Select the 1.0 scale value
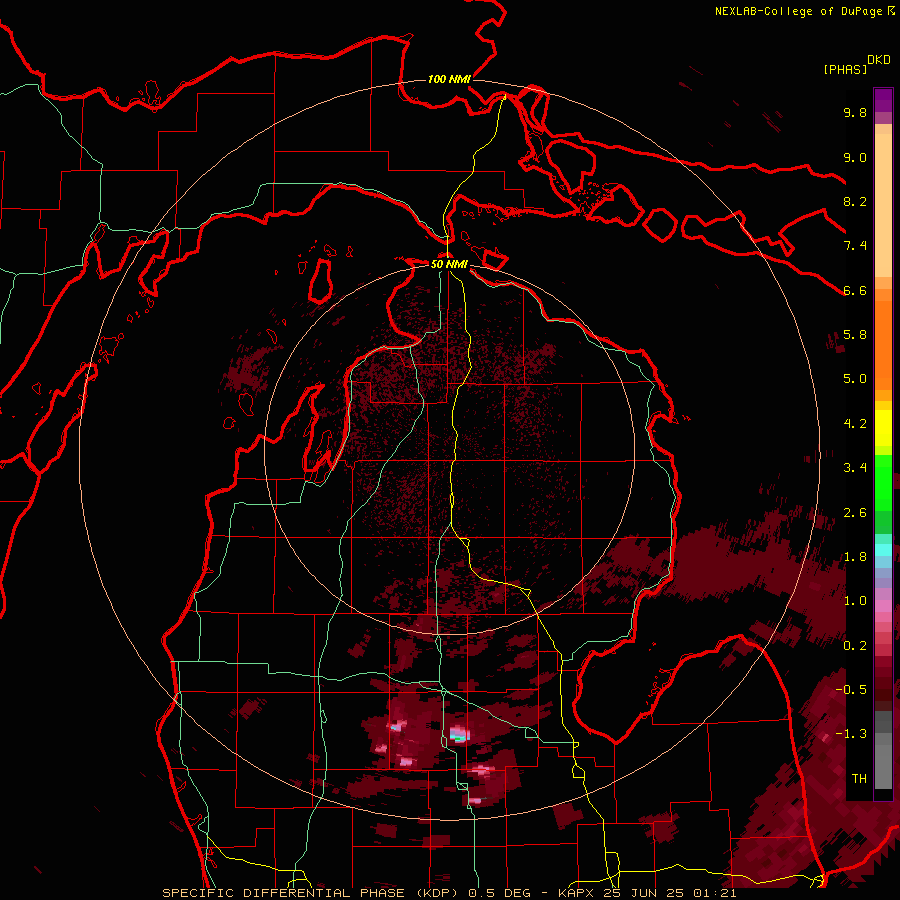 tap(855, 601)
